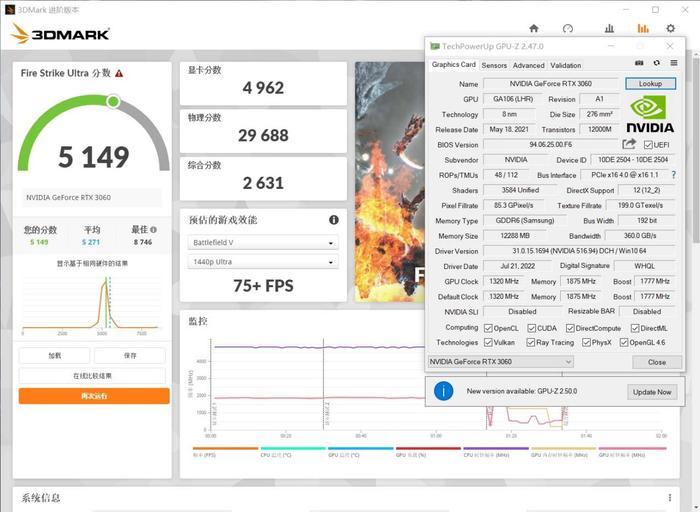The height and width of the screenshot is (512, 700).
Task: Open system info three-dot menu
Action: (x=670, y=498)
